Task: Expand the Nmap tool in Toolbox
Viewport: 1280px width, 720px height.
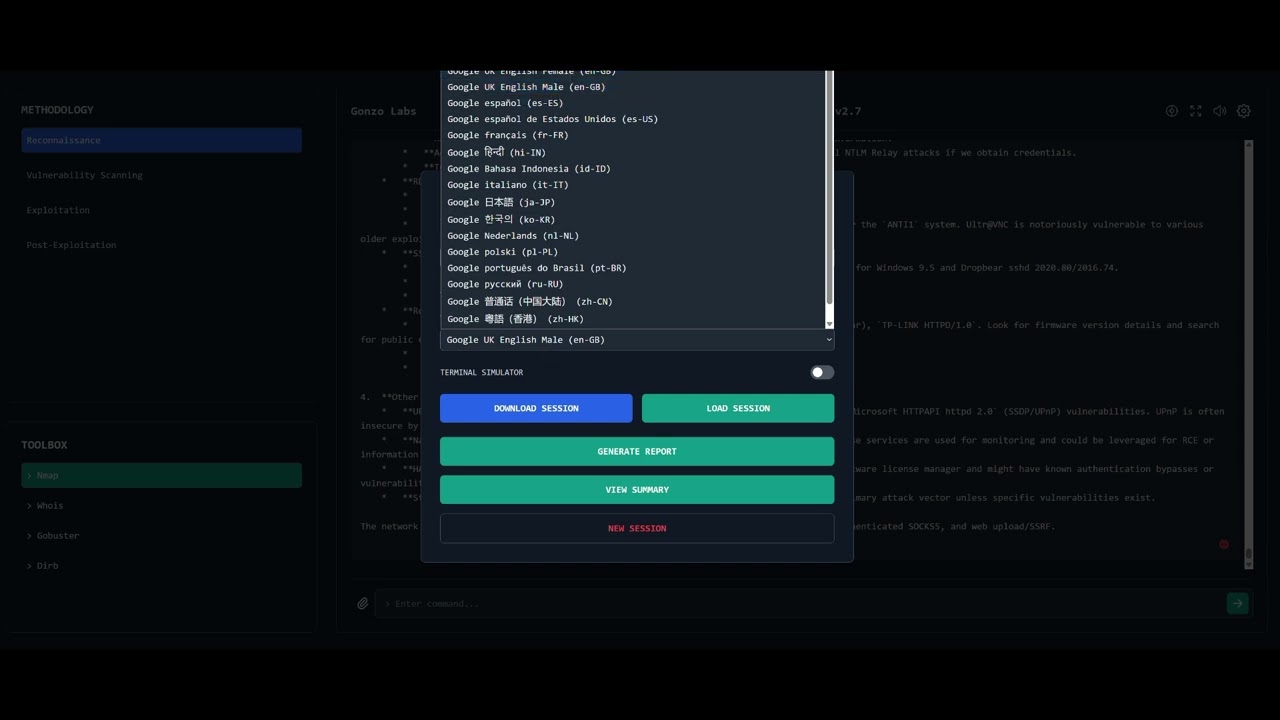Action: tap(161, 475)
